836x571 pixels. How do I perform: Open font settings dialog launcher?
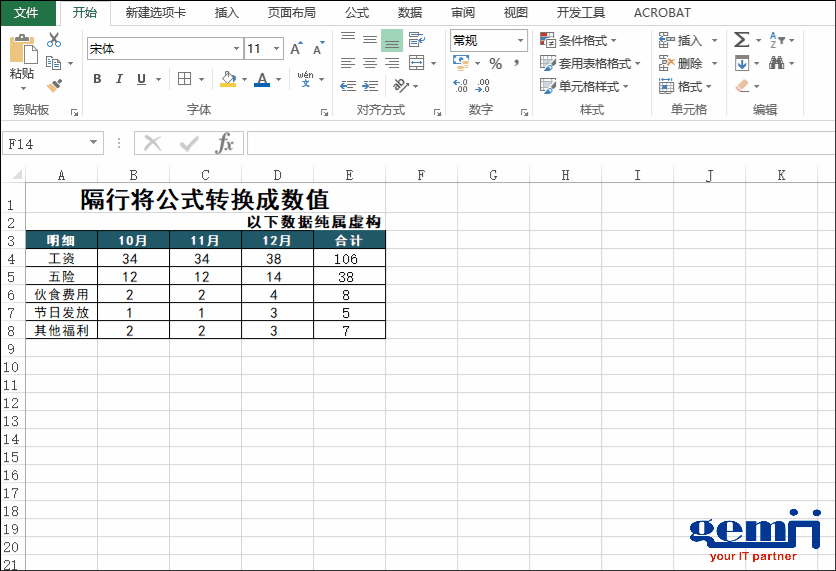pyautogui.click(x=324, y=112)
